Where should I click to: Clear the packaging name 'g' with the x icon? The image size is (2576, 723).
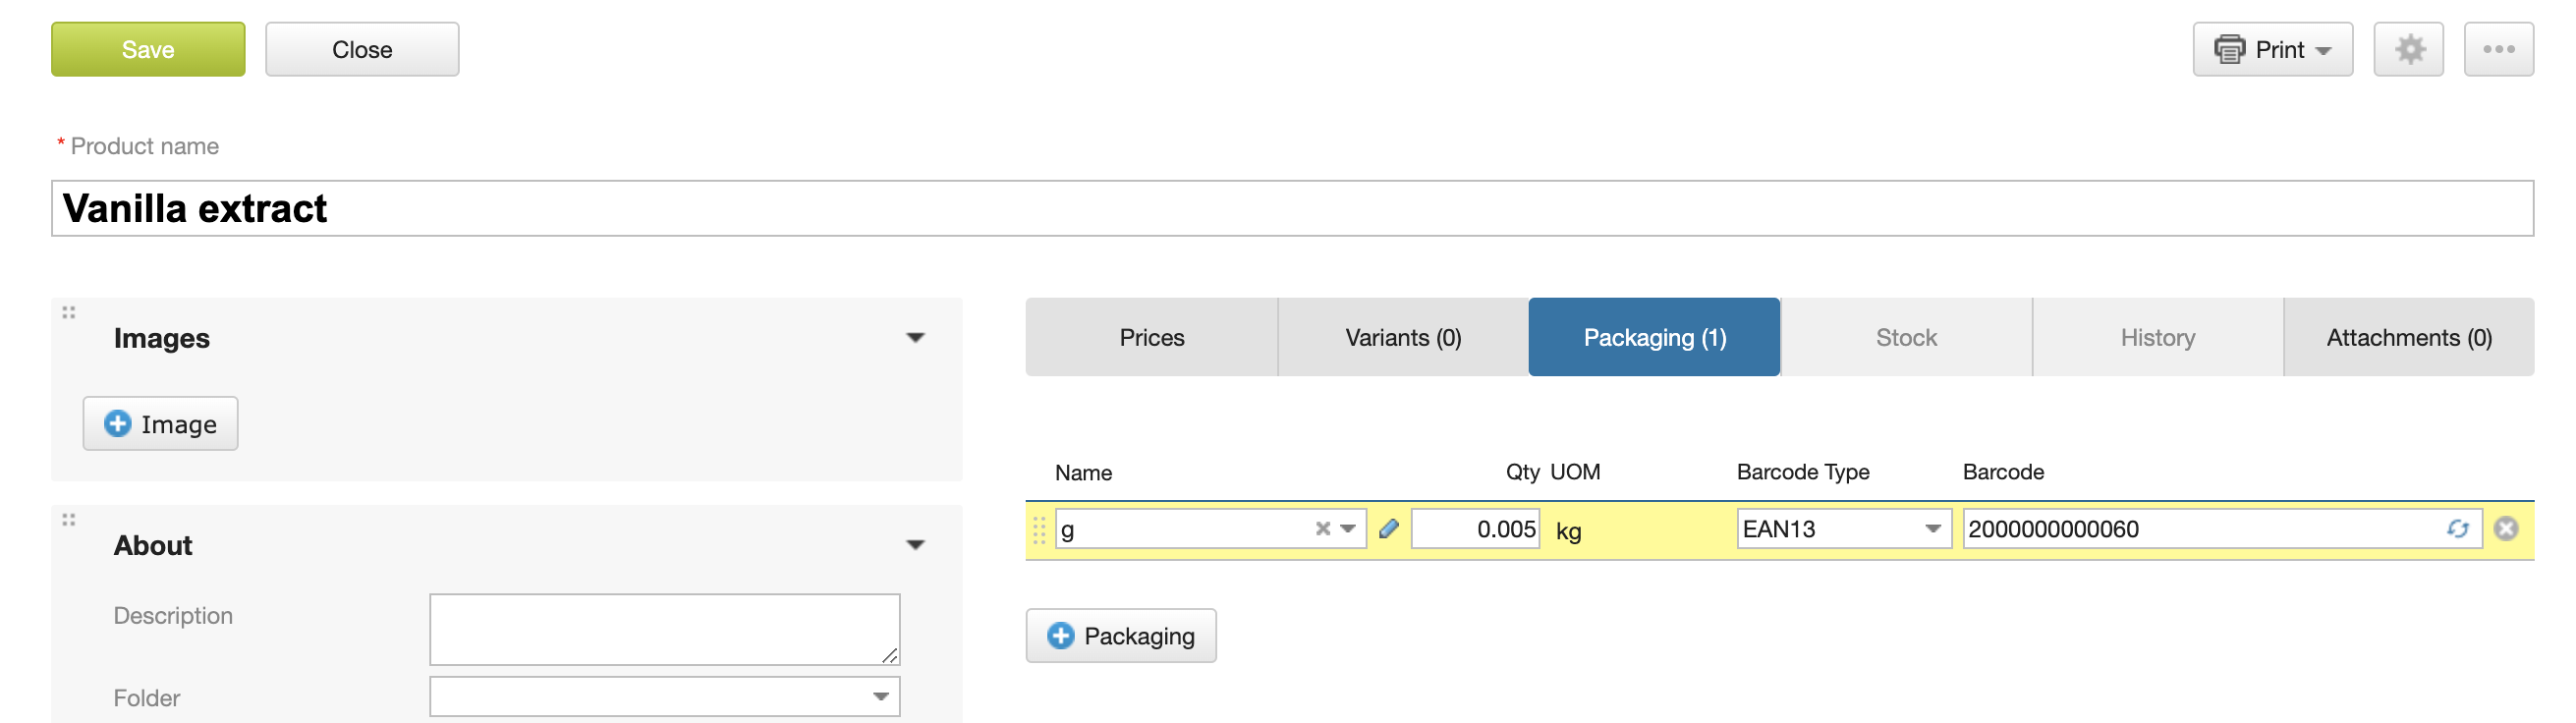point(1322,529)
